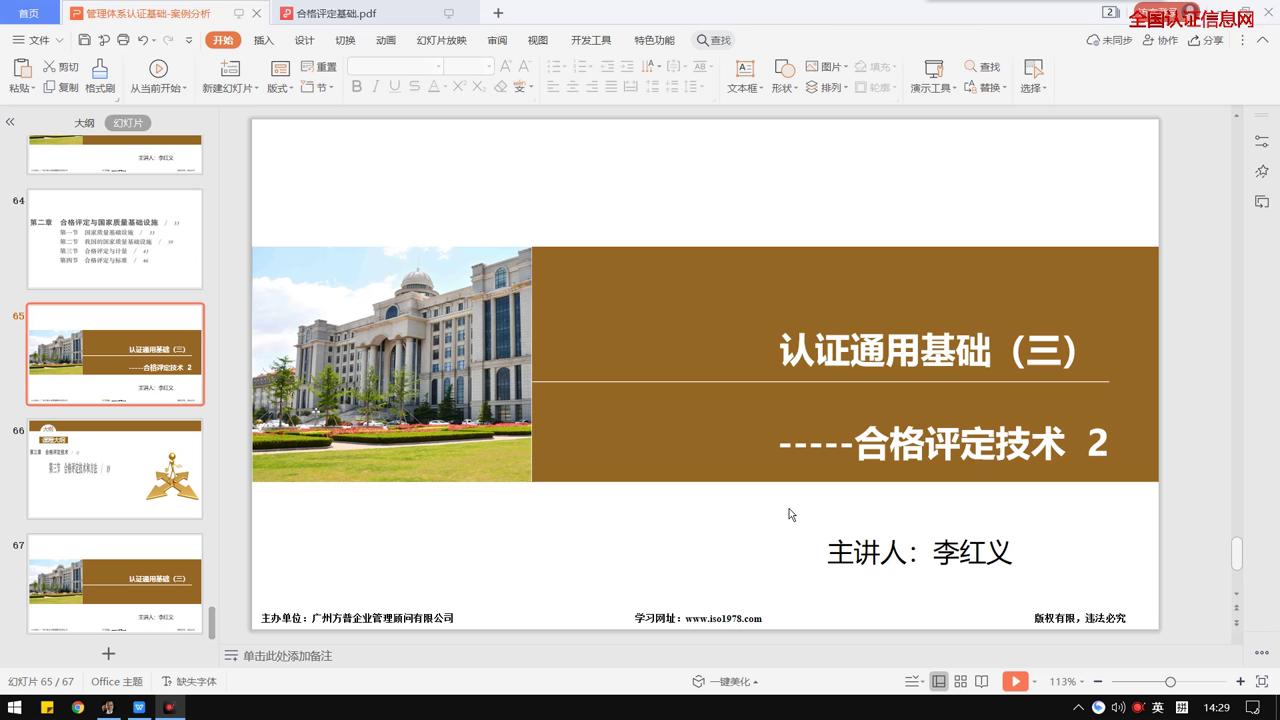Save the presentation using the floppy disk icon
Image resolution: width=1280 pixels, height=720 pixels.
point(84,40)
